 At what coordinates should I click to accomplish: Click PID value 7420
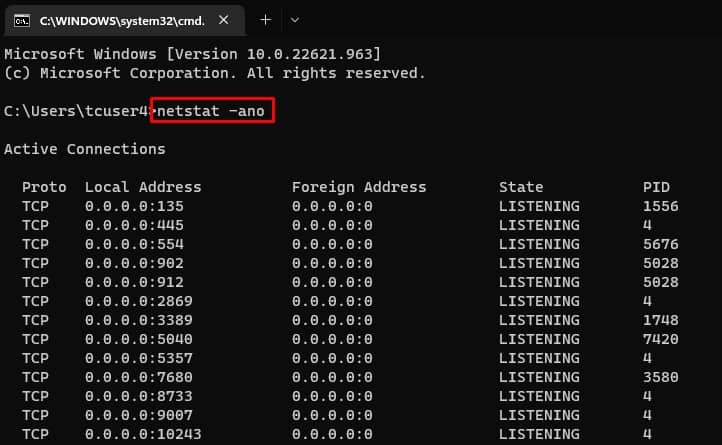tap(661, 339)
